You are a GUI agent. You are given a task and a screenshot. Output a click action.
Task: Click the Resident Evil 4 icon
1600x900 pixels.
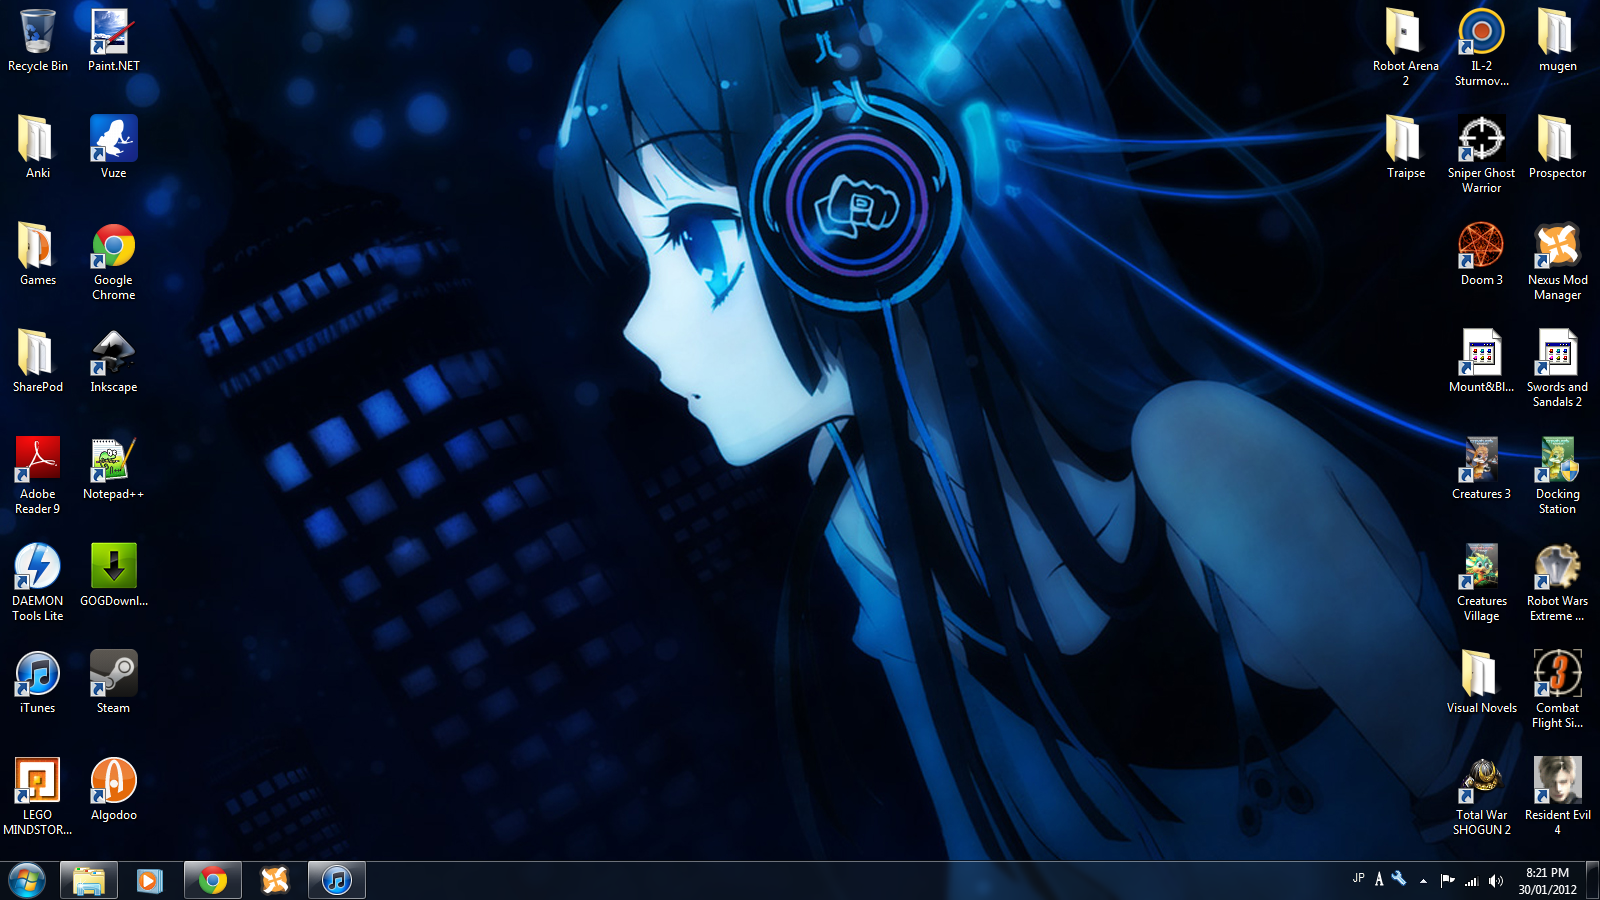1557,796
